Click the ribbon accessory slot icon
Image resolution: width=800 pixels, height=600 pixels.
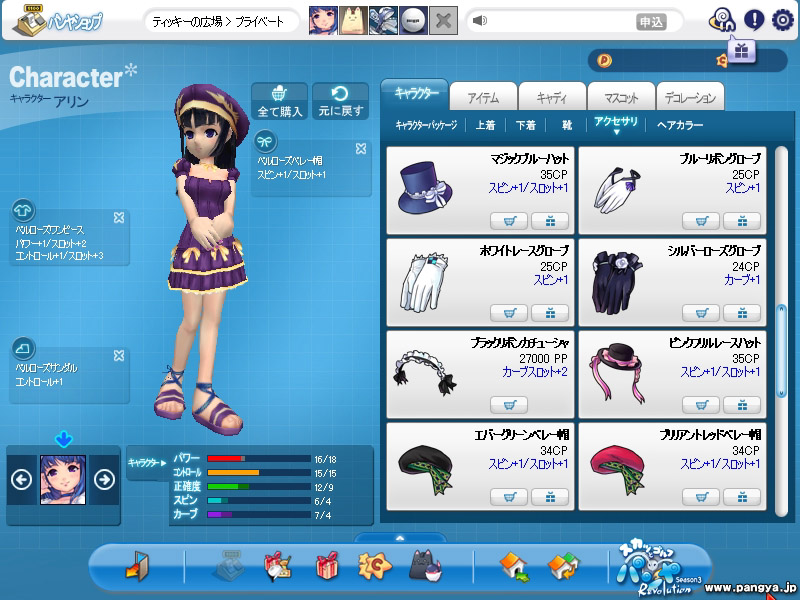264,141
